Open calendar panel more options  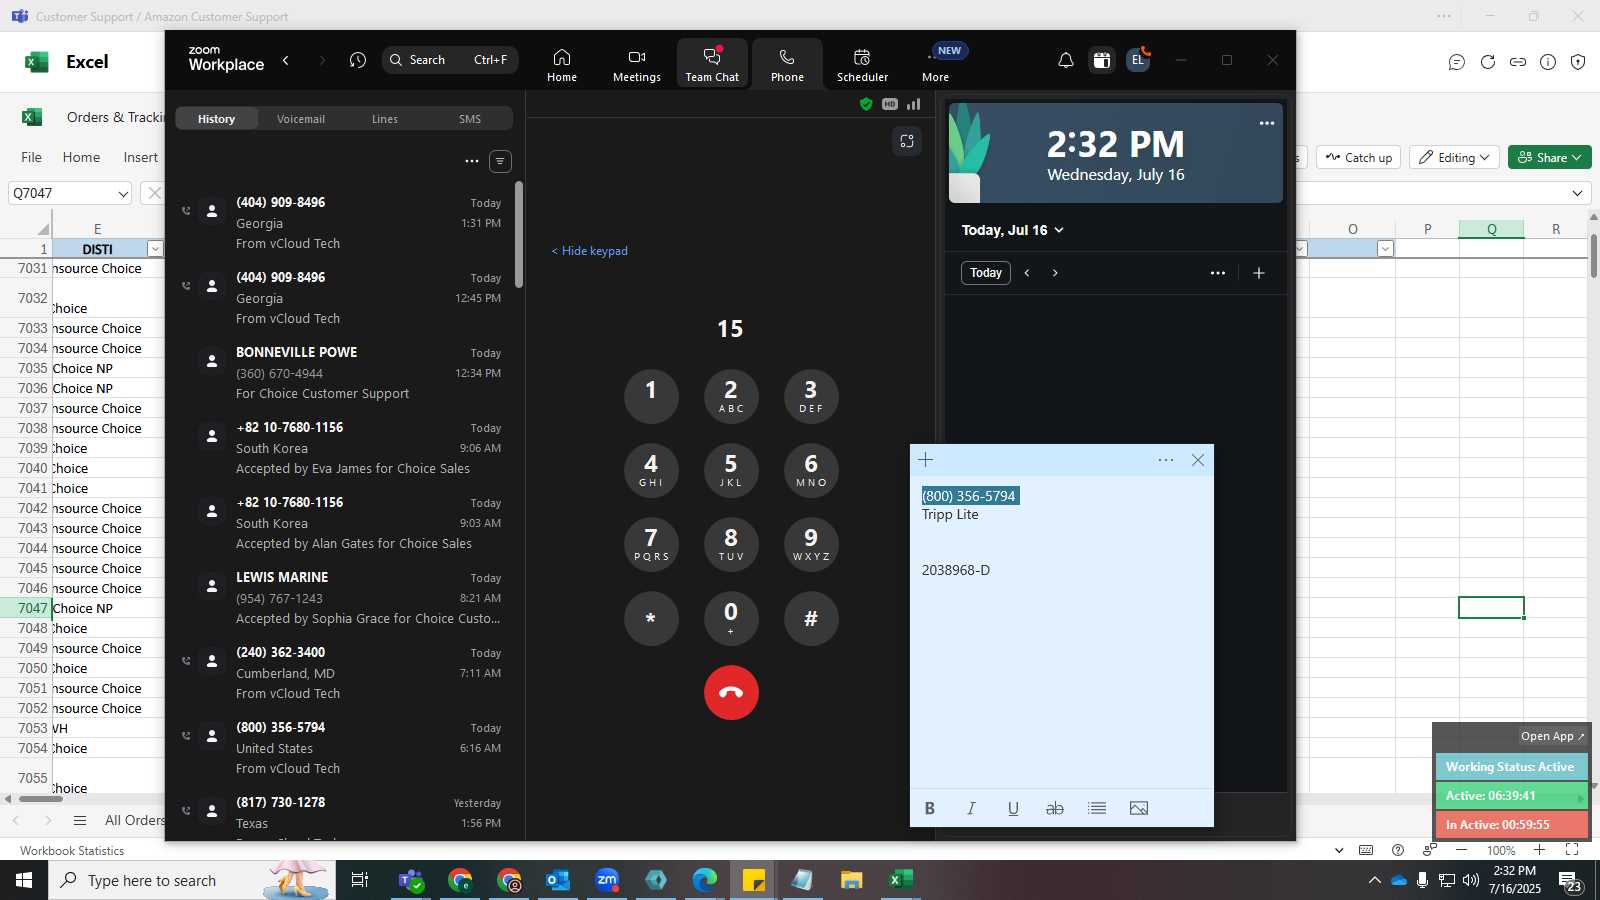coord(1218,273)
